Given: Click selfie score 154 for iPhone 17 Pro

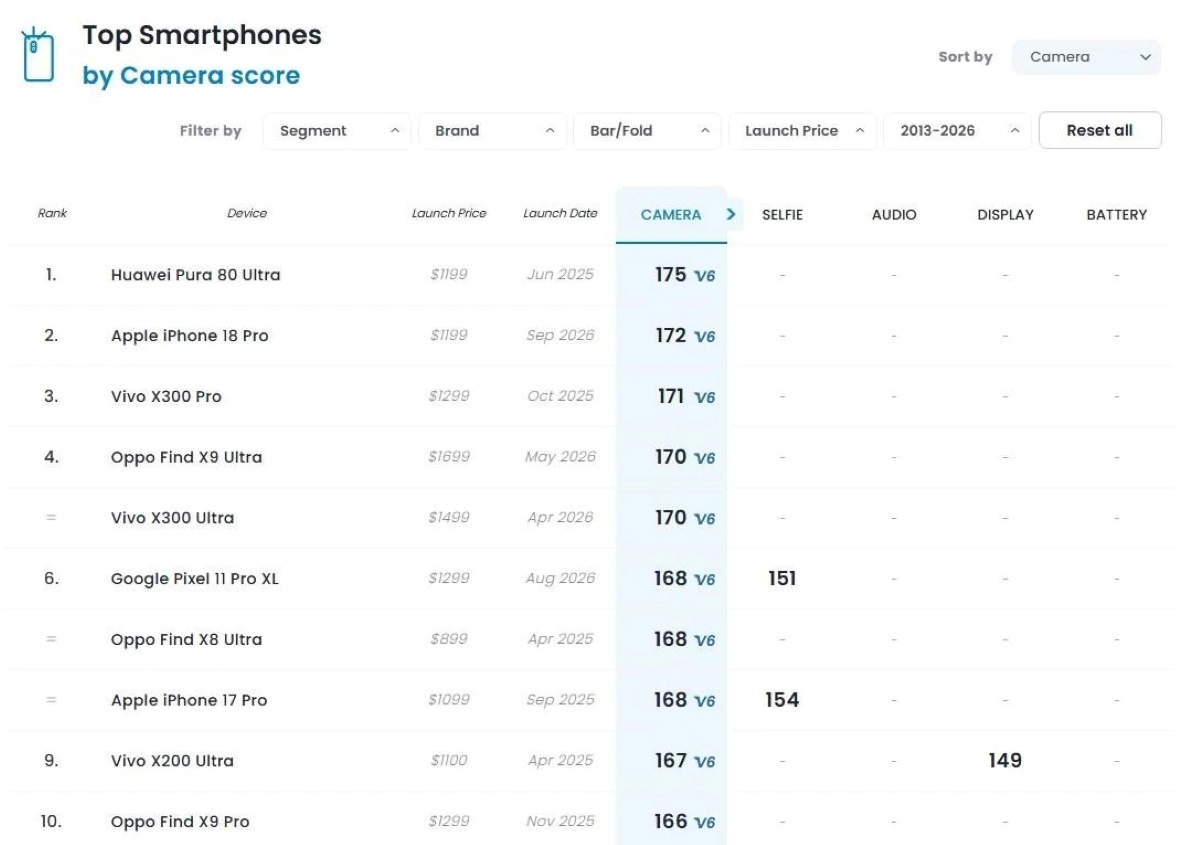Looking at the screenshot, I should coord(782,700).
